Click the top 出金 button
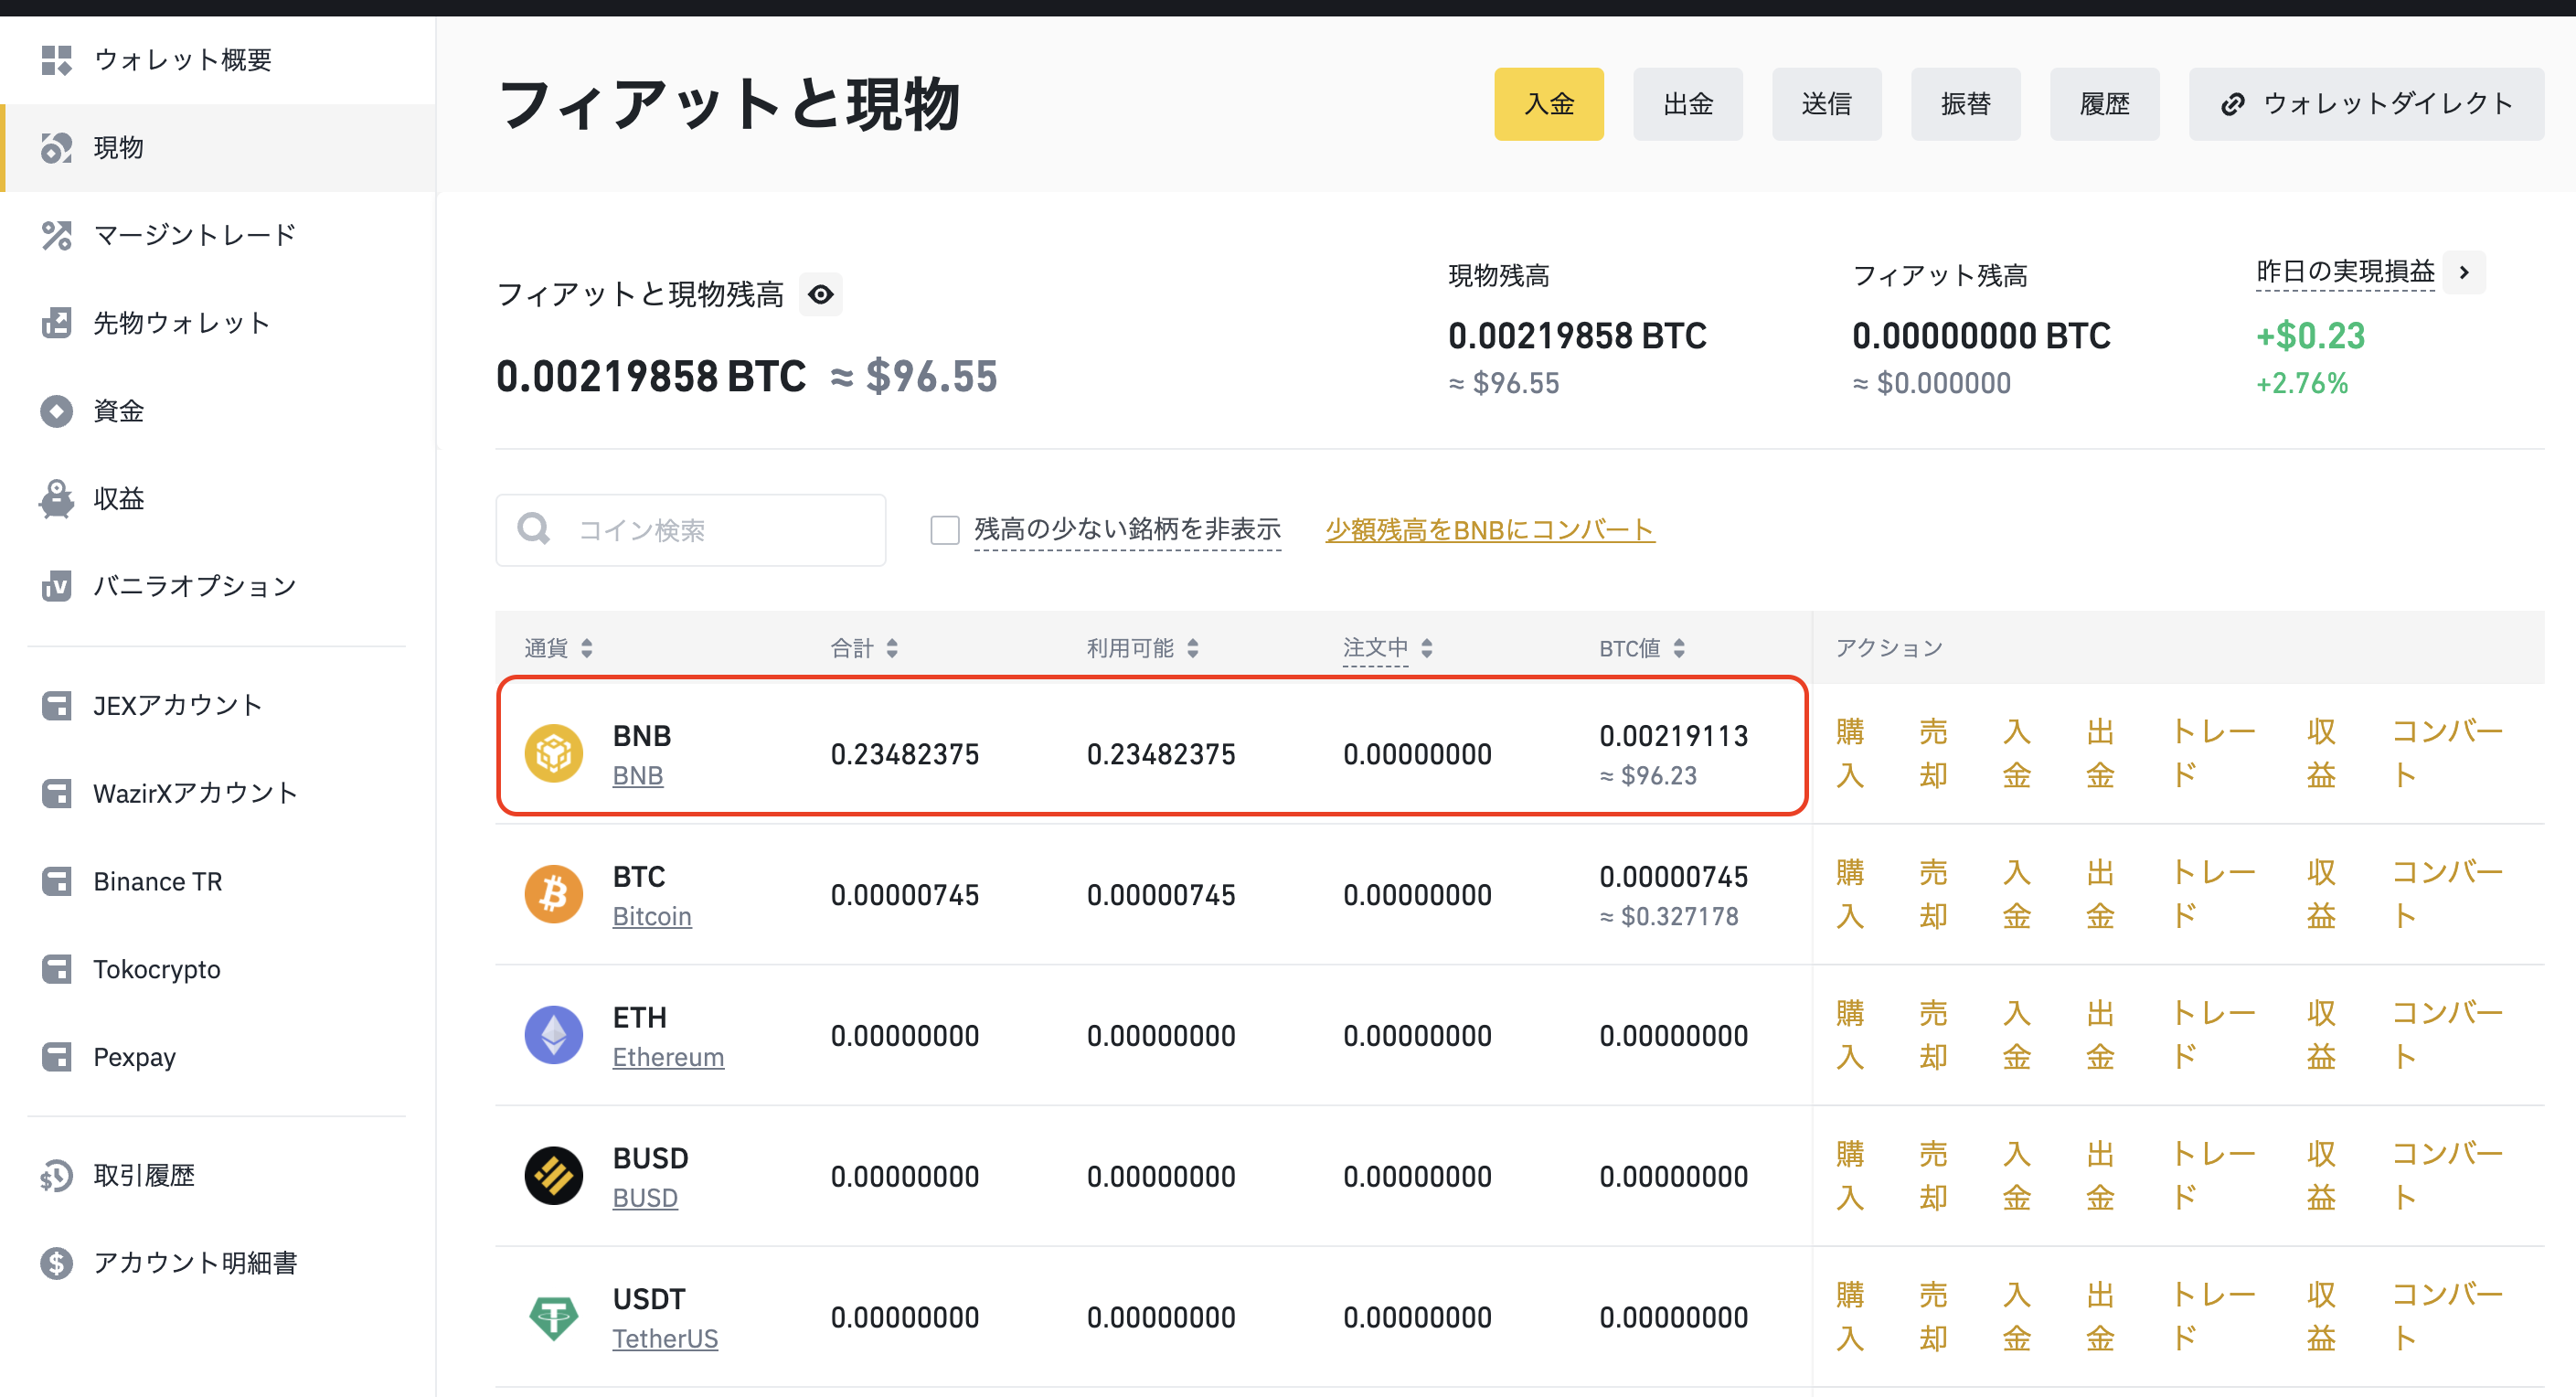Viewport: 2576px width, 1397px height. pos(1688,104)
